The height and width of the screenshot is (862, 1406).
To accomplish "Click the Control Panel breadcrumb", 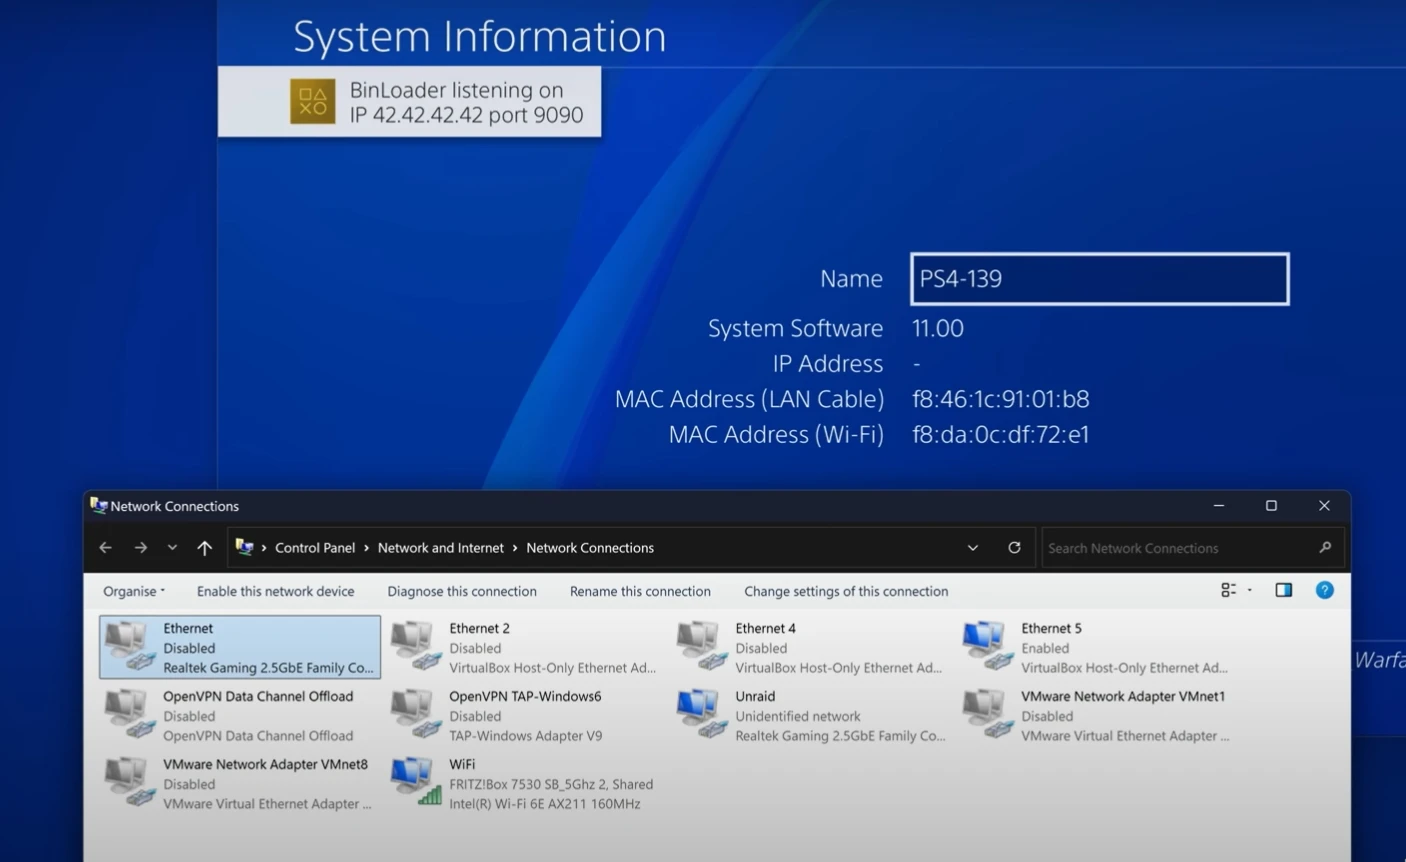I will point(314,548).
